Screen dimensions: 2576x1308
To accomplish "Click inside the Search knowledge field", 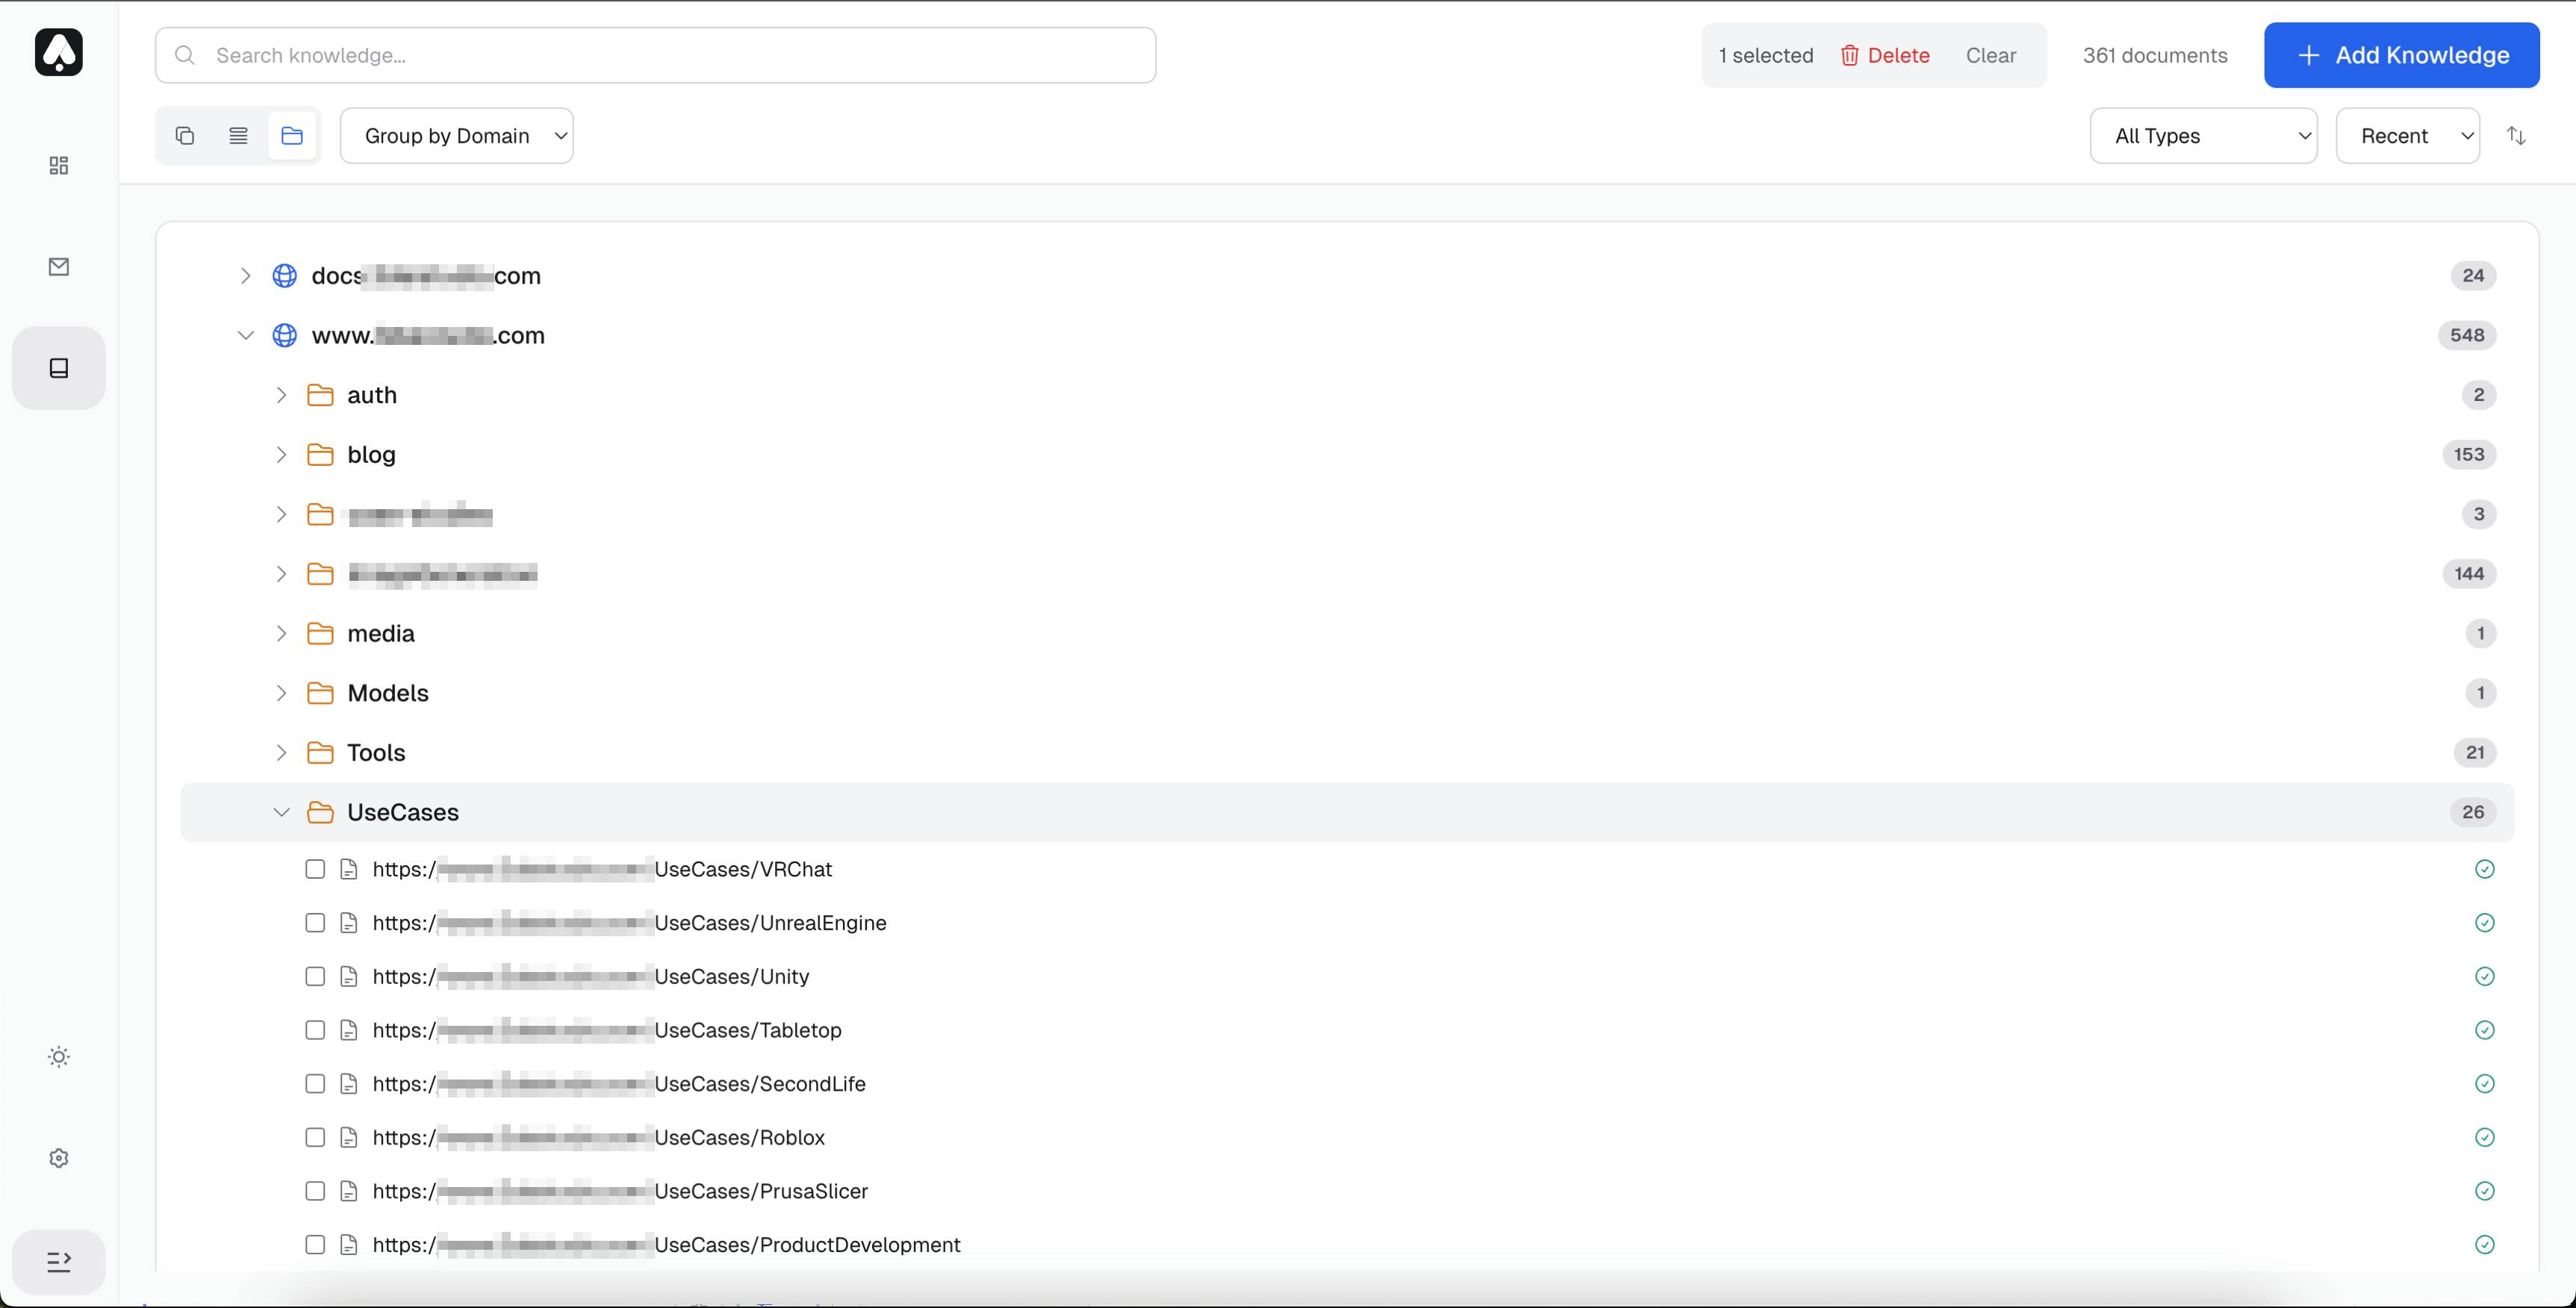I will tap(655, 55).
